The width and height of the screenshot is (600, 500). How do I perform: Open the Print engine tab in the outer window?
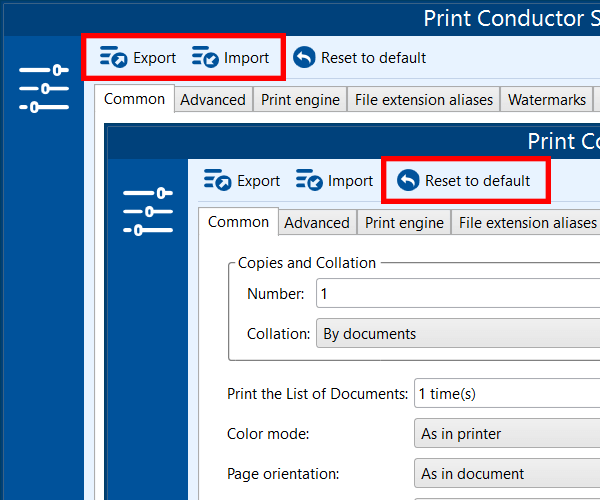300,100
